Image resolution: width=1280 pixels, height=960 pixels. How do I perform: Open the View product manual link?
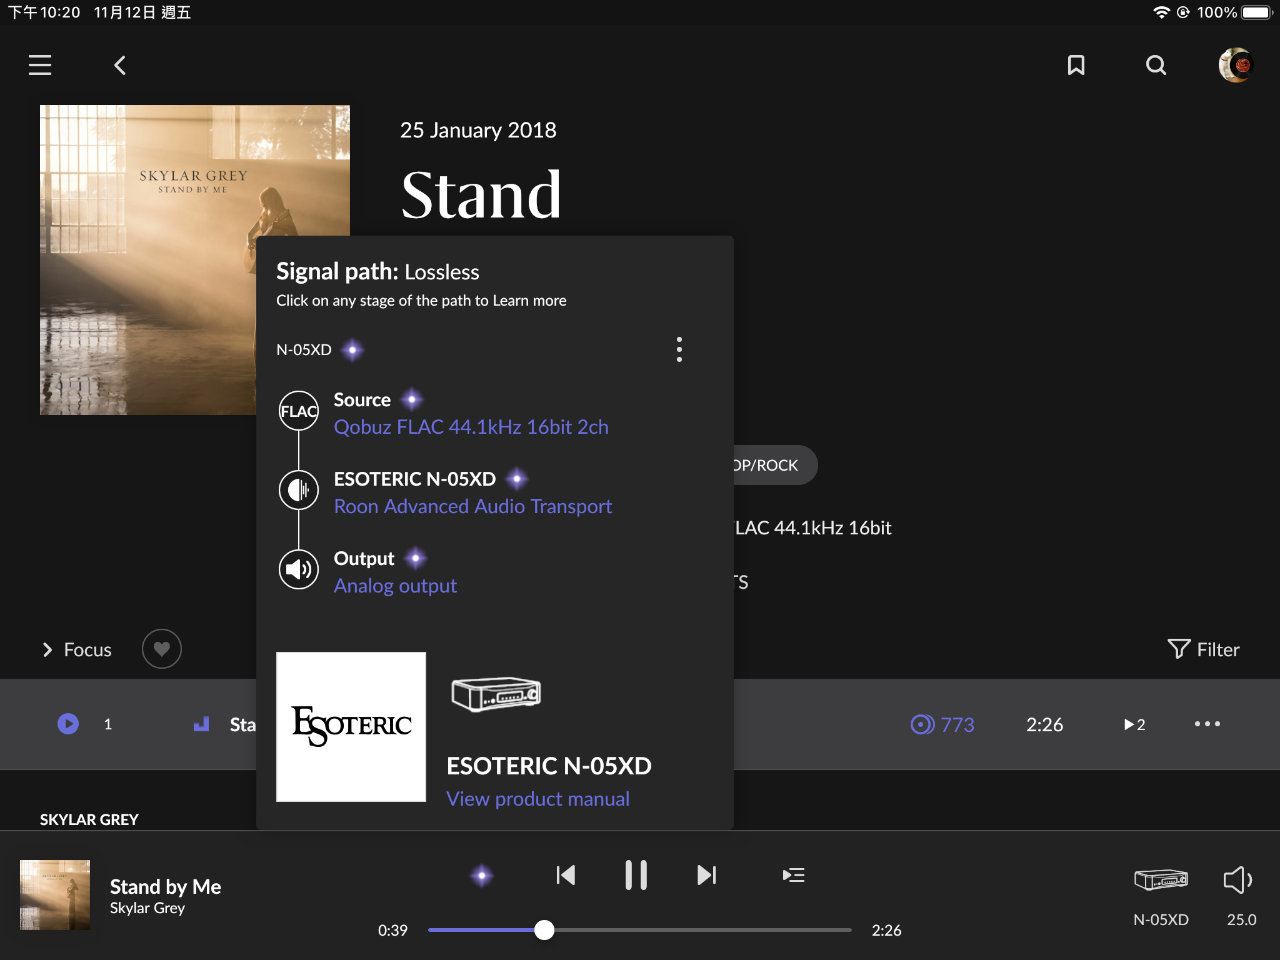[x=538, y=799]
